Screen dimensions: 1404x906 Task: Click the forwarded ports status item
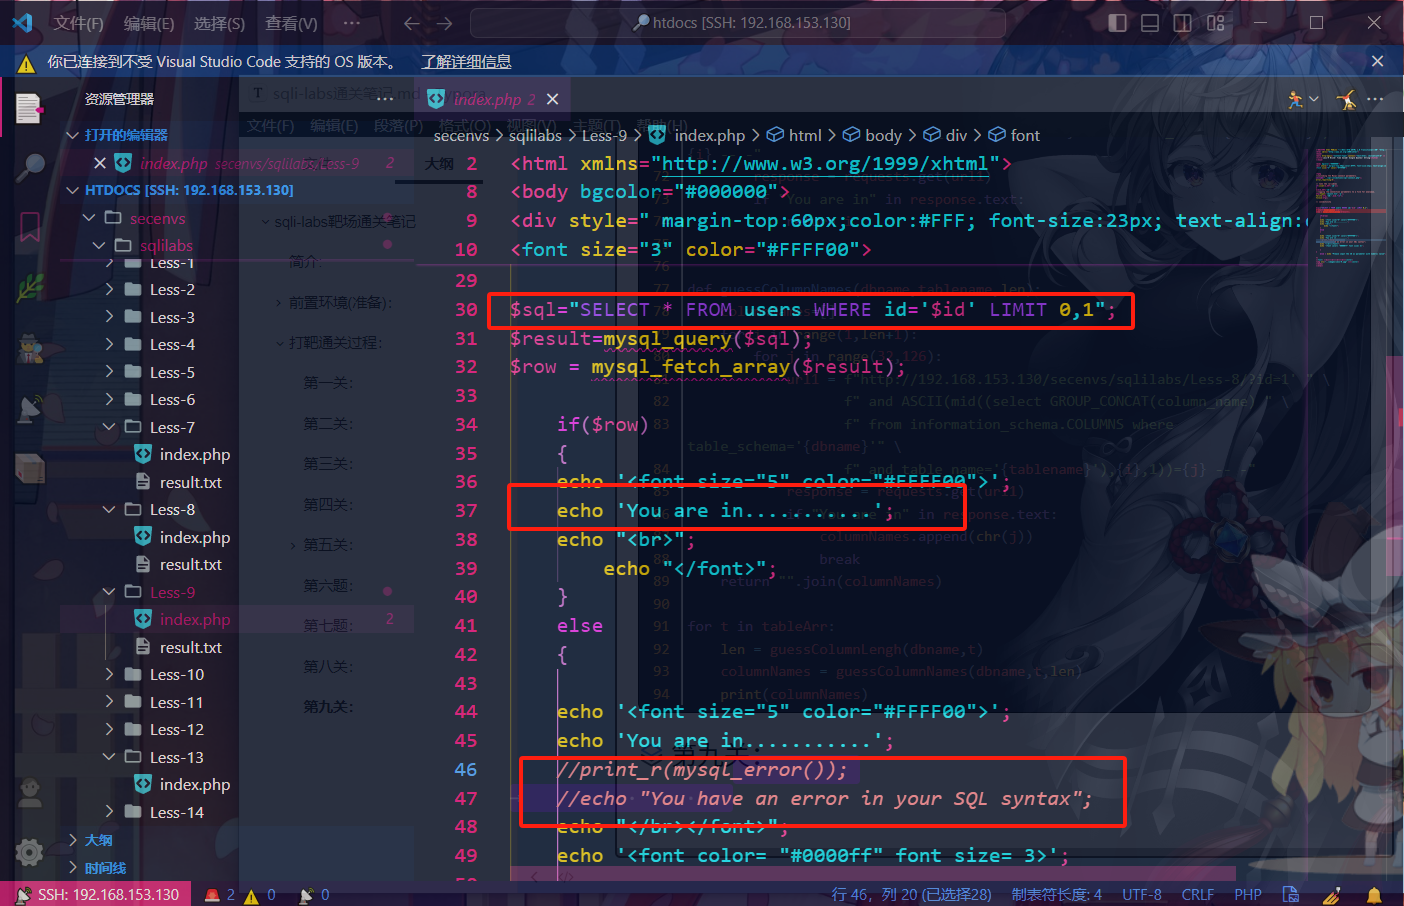[x=314, y=894]
